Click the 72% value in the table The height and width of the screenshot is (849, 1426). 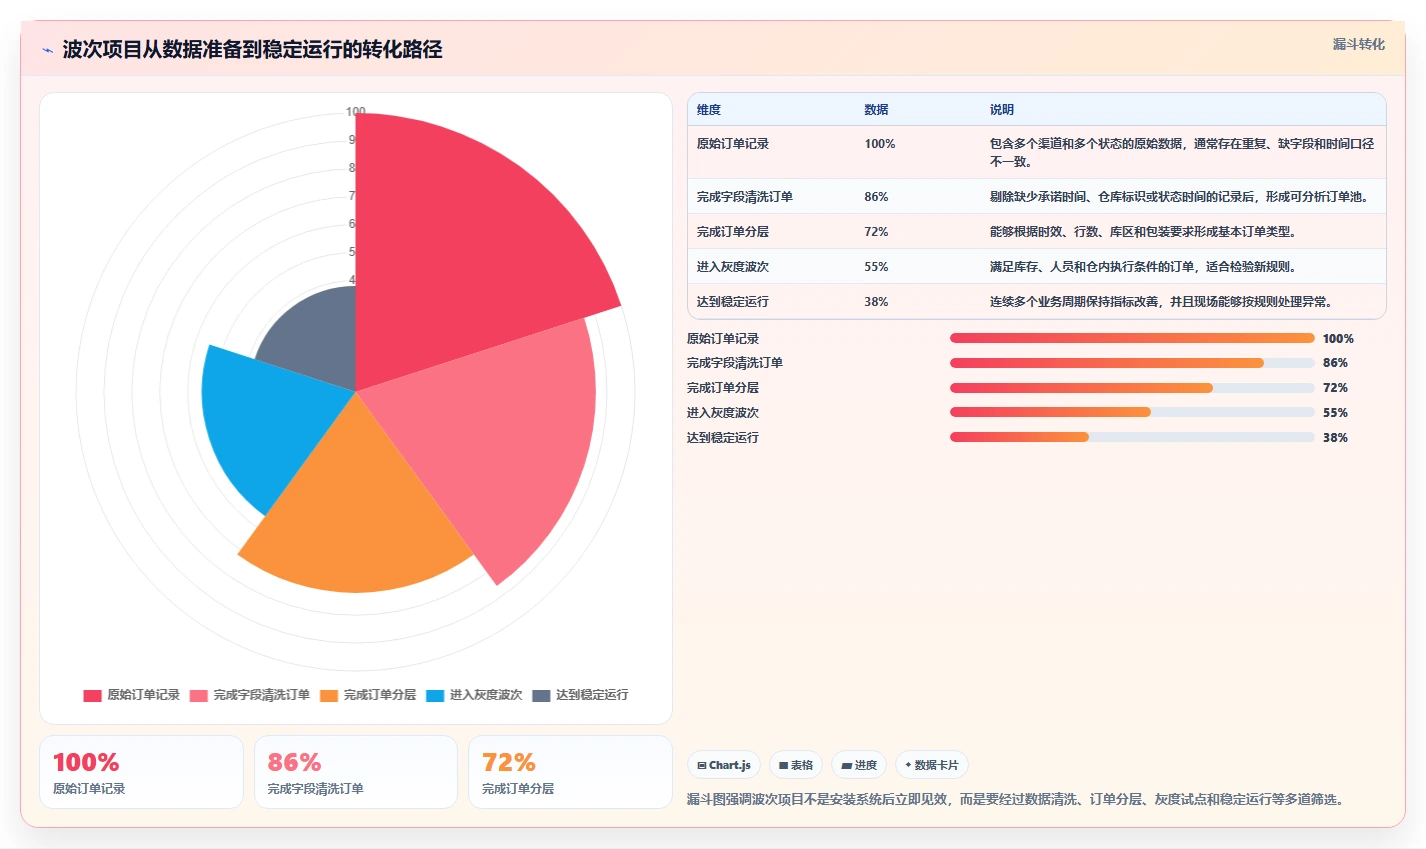coord(876,232)
